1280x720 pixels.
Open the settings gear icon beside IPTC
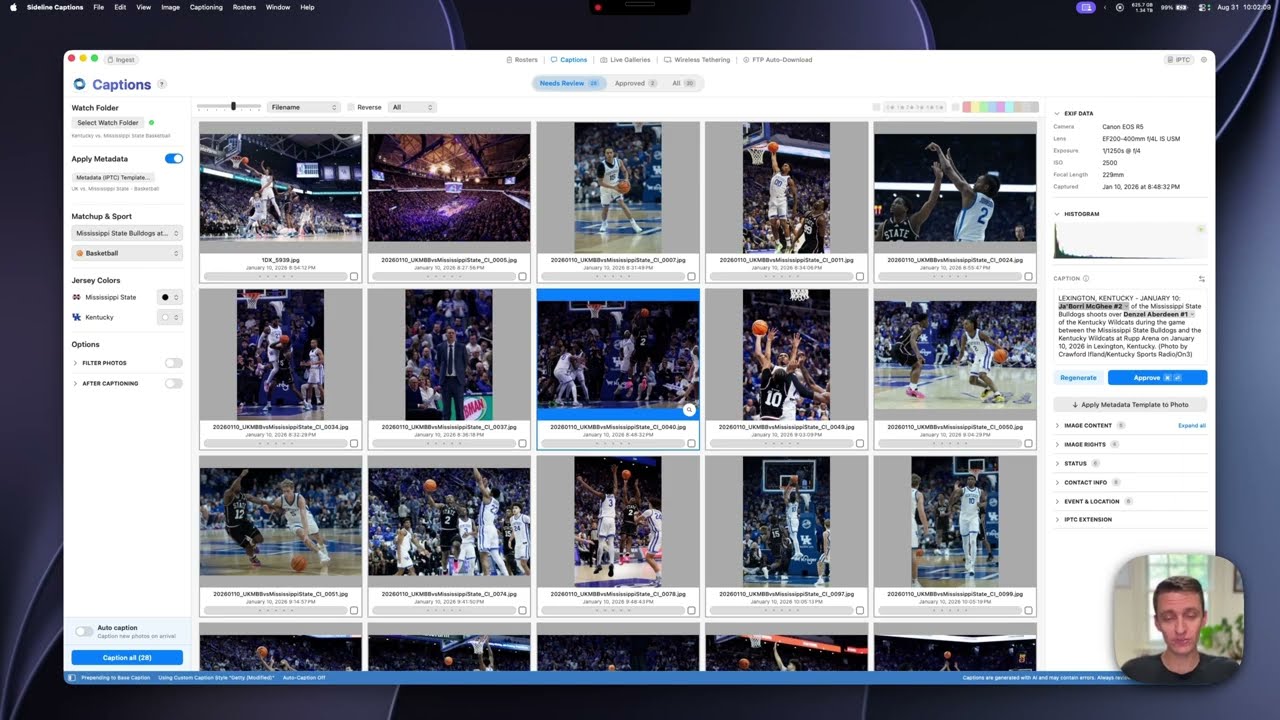click(x=1204, y=60)
